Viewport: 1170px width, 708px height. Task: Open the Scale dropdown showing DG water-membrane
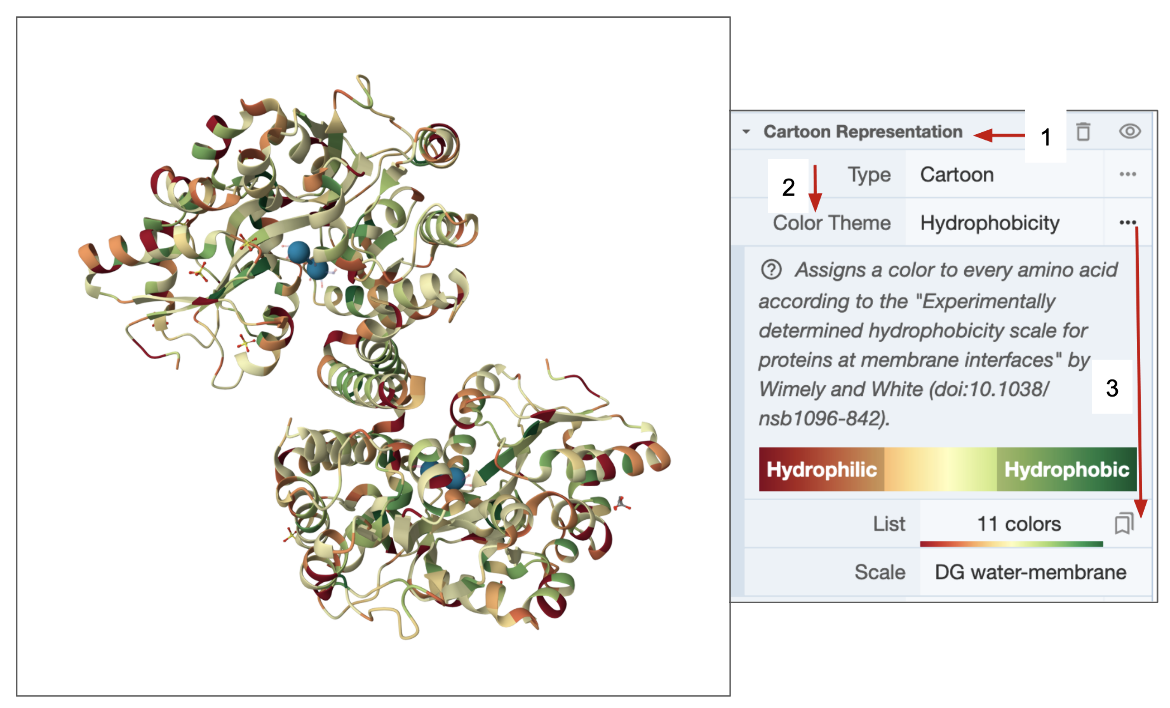click(1030, 573)
